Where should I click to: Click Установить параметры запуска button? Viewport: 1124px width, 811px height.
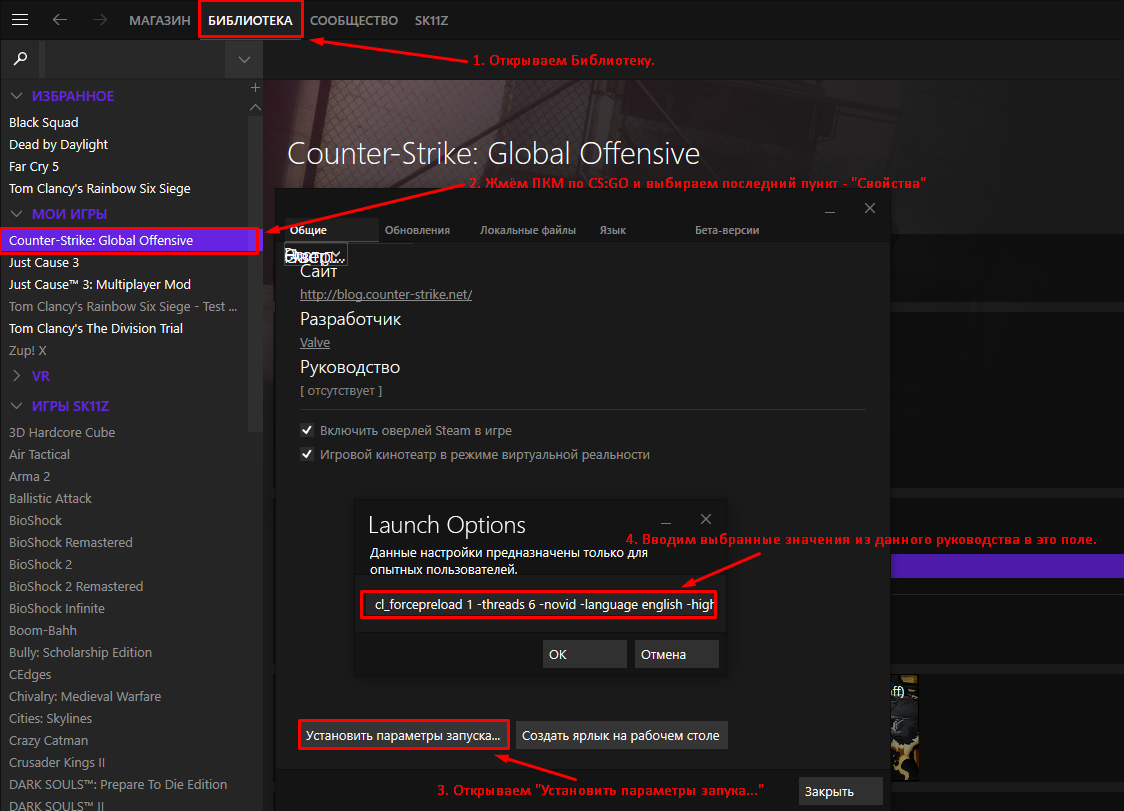(x=404, y=735)
